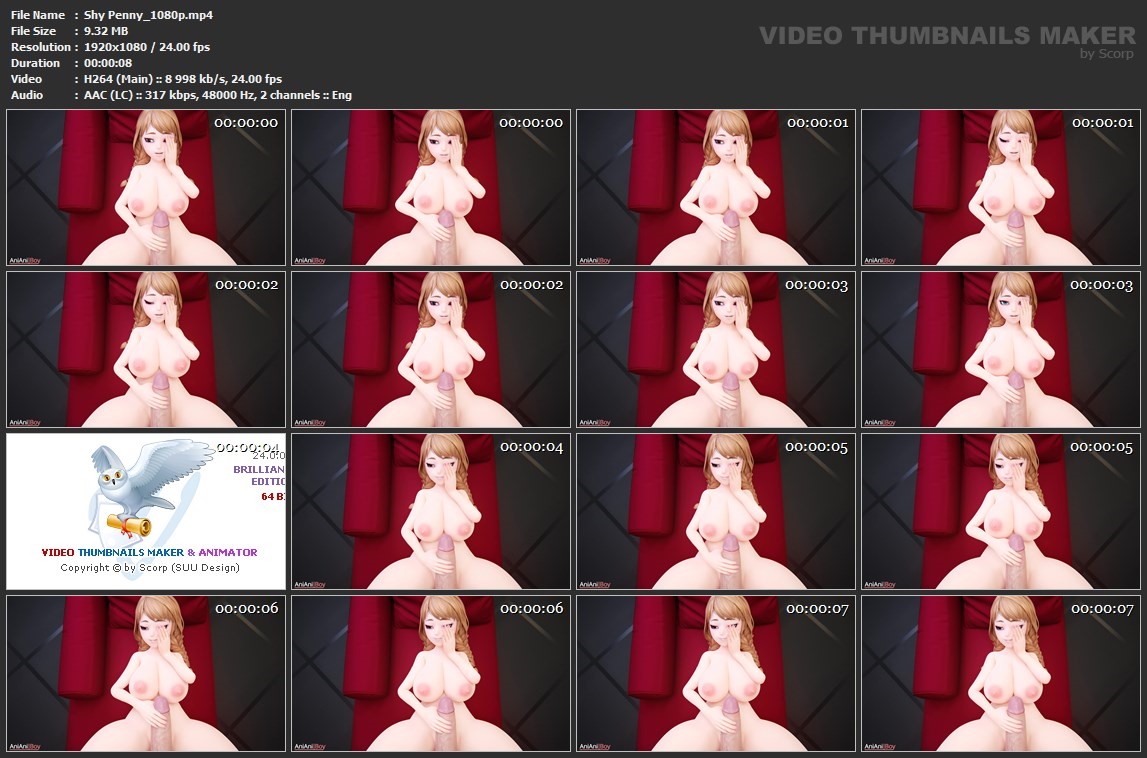Image resolution: width=1147 pixels, height=758 pixels.
Task: Click the 'BRILLIANT EDITION' text in promo frame
Action: pos(259,475)
